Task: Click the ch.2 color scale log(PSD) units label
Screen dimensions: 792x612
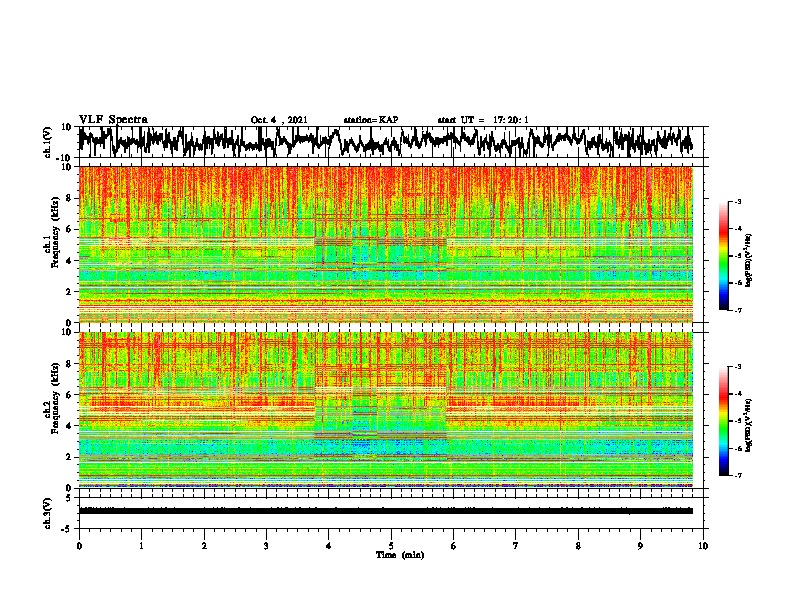Action: click(748, 426)
